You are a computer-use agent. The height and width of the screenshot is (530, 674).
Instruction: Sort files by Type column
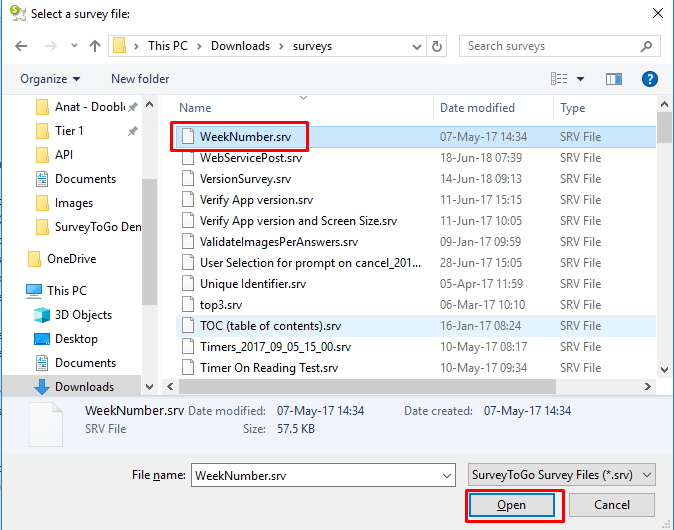(x=572, y=108)
